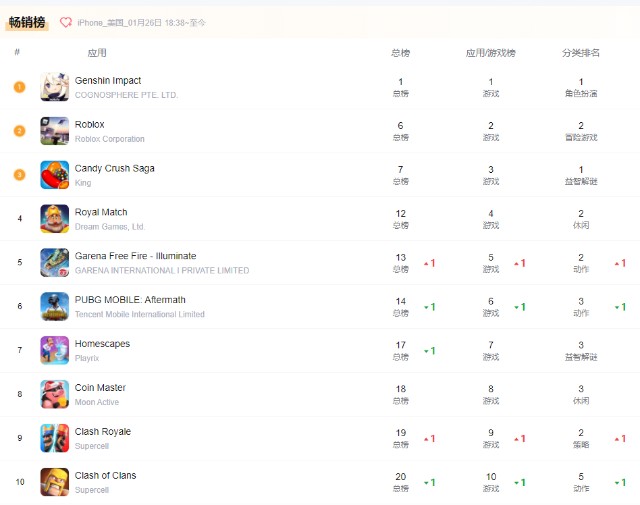The image size is (640, 505).
Task: Open the Royal Match title link
Action: coord(101,212)
